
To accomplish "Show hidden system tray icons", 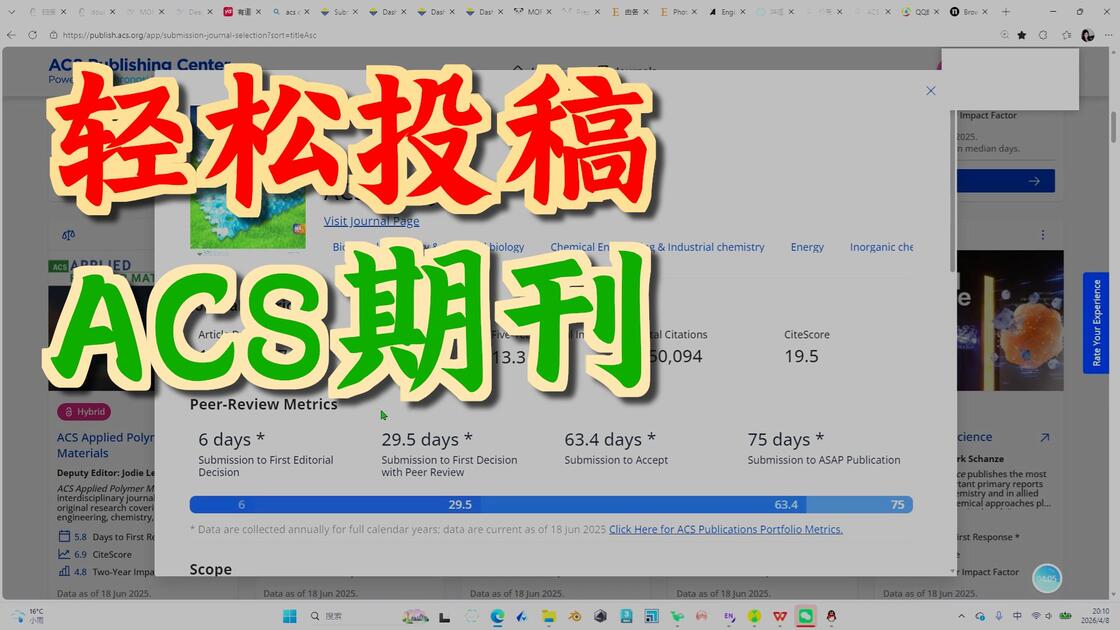I will coord(961,616).
